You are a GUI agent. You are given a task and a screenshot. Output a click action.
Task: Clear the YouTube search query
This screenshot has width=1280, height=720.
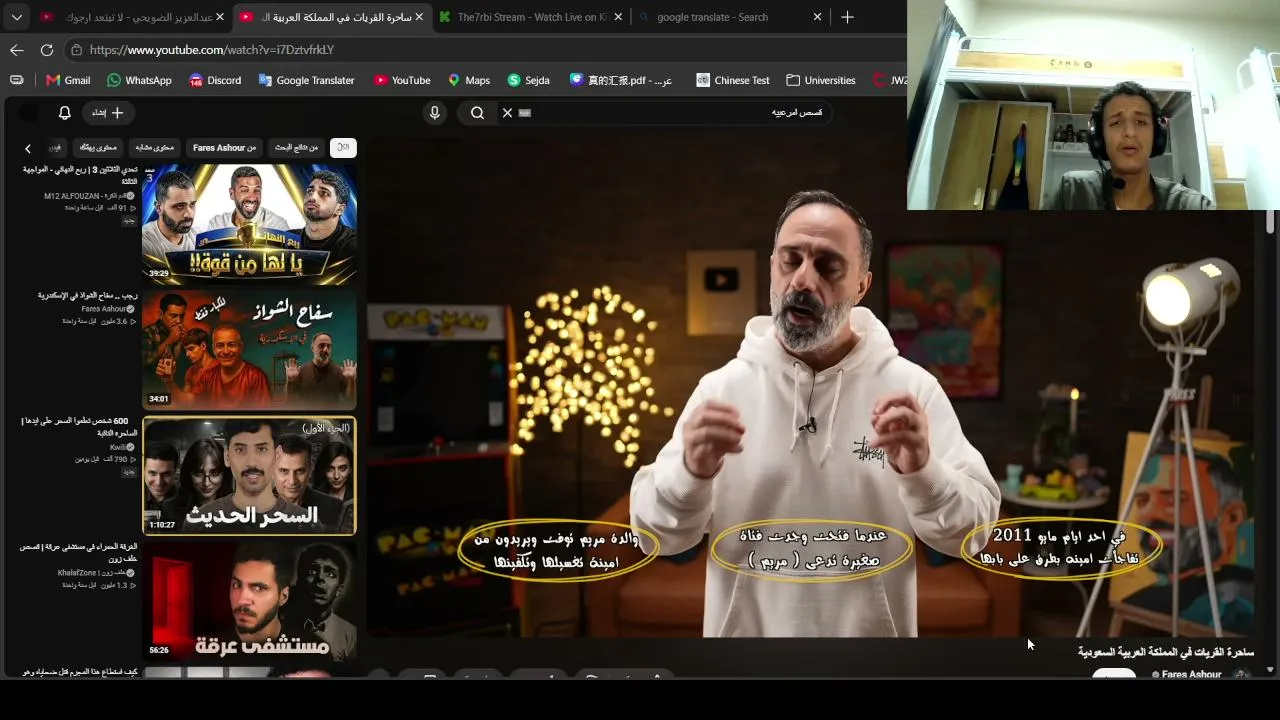coord(507,113)
